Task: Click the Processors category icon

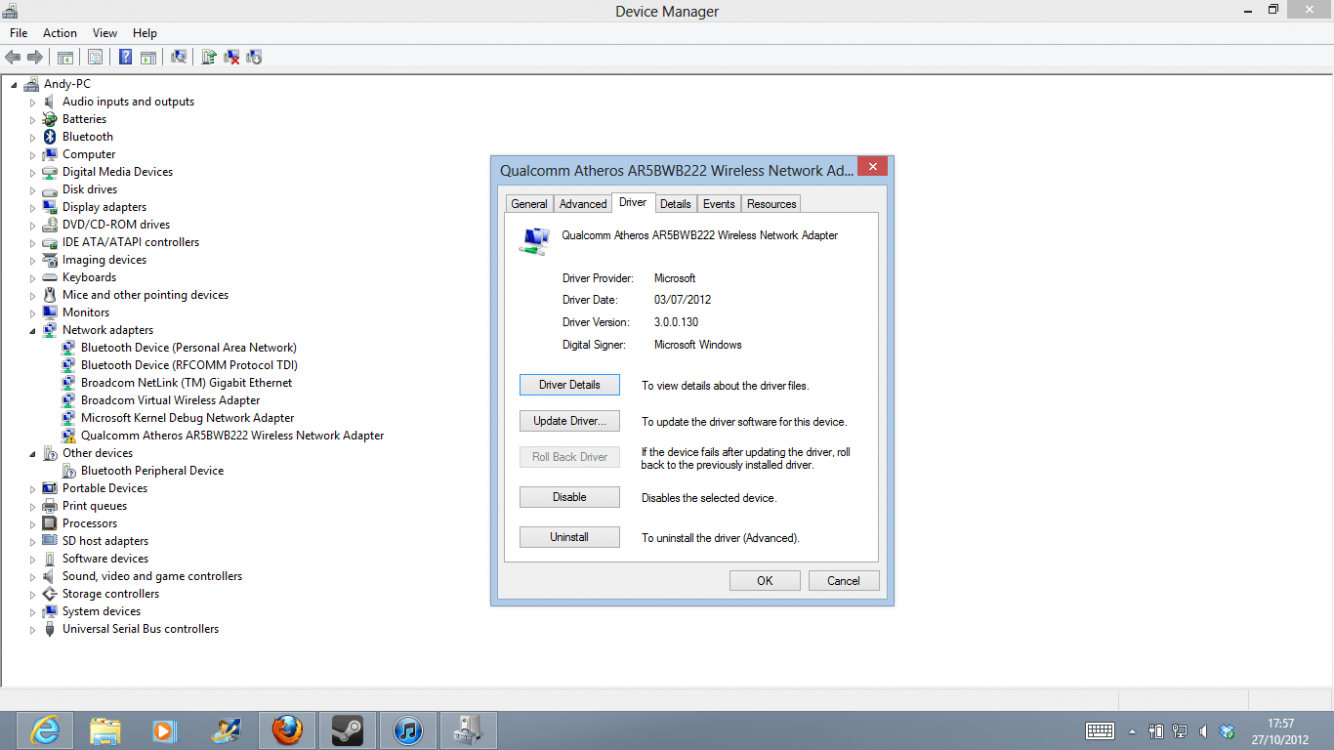Action: (x=49, y=524)
